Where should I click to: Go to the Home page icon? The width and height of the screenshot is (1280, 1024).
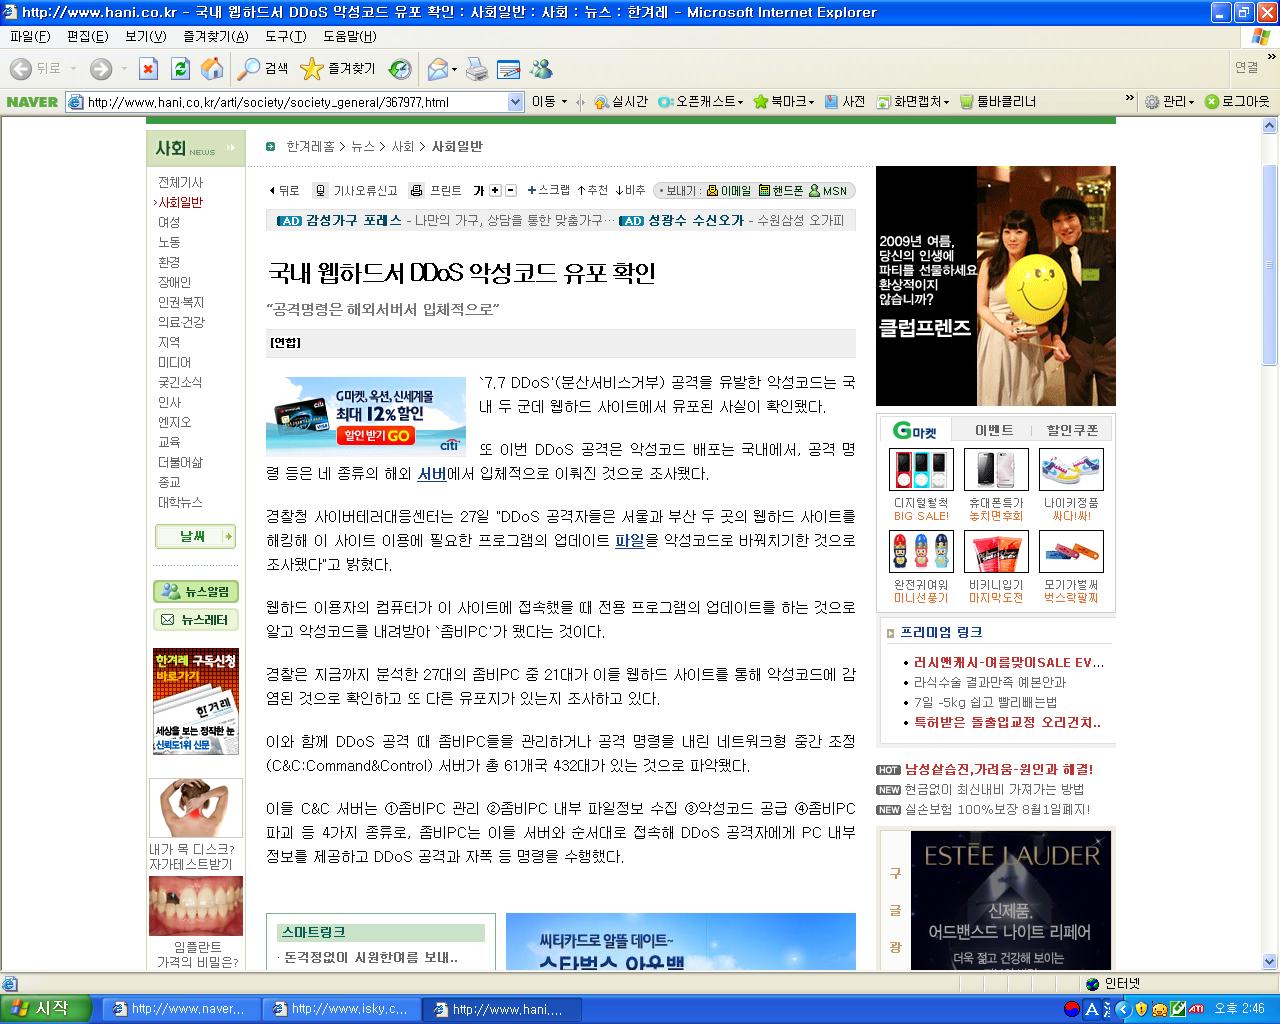pyautogui.click(x=212, y=69)
